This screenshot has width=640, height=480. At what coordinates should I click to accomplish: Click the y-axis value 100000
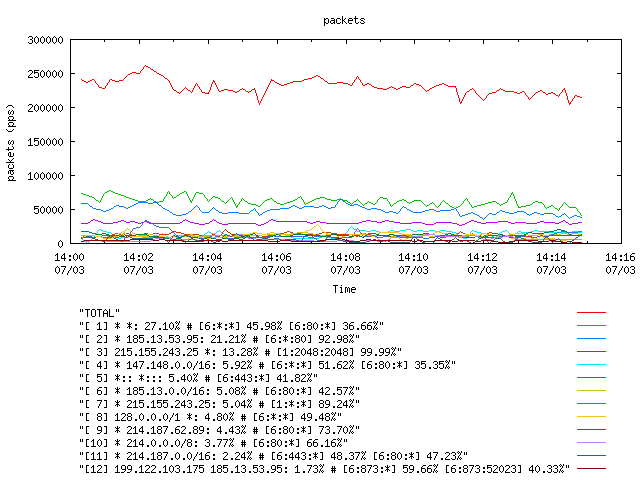(x=45, y=176)
